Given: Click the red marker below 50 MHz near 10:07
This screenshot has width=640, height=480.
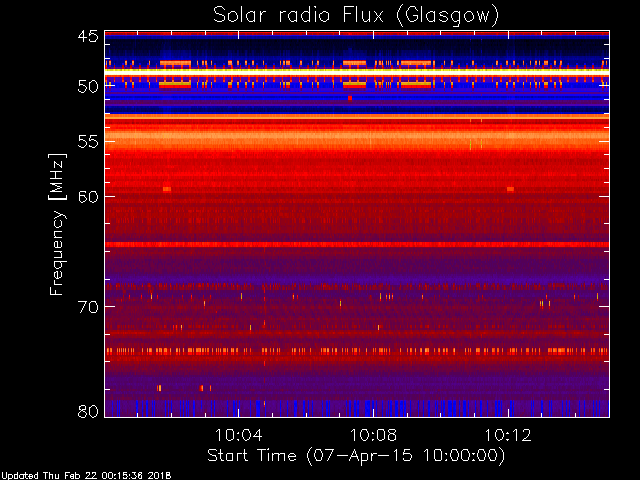Looking at the screenshot, I should pos(350,98).
